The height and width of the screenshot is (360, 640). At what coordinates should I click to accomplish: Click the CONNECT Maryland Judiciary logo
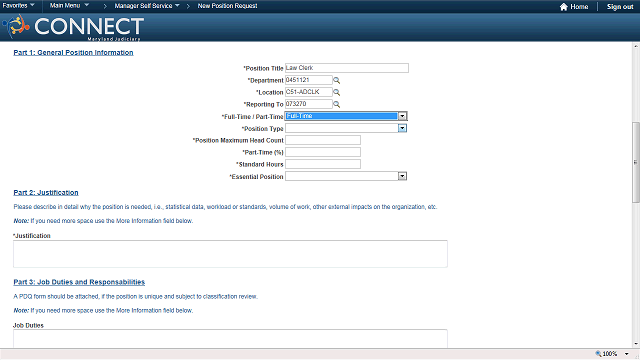(x=73, y=27)
